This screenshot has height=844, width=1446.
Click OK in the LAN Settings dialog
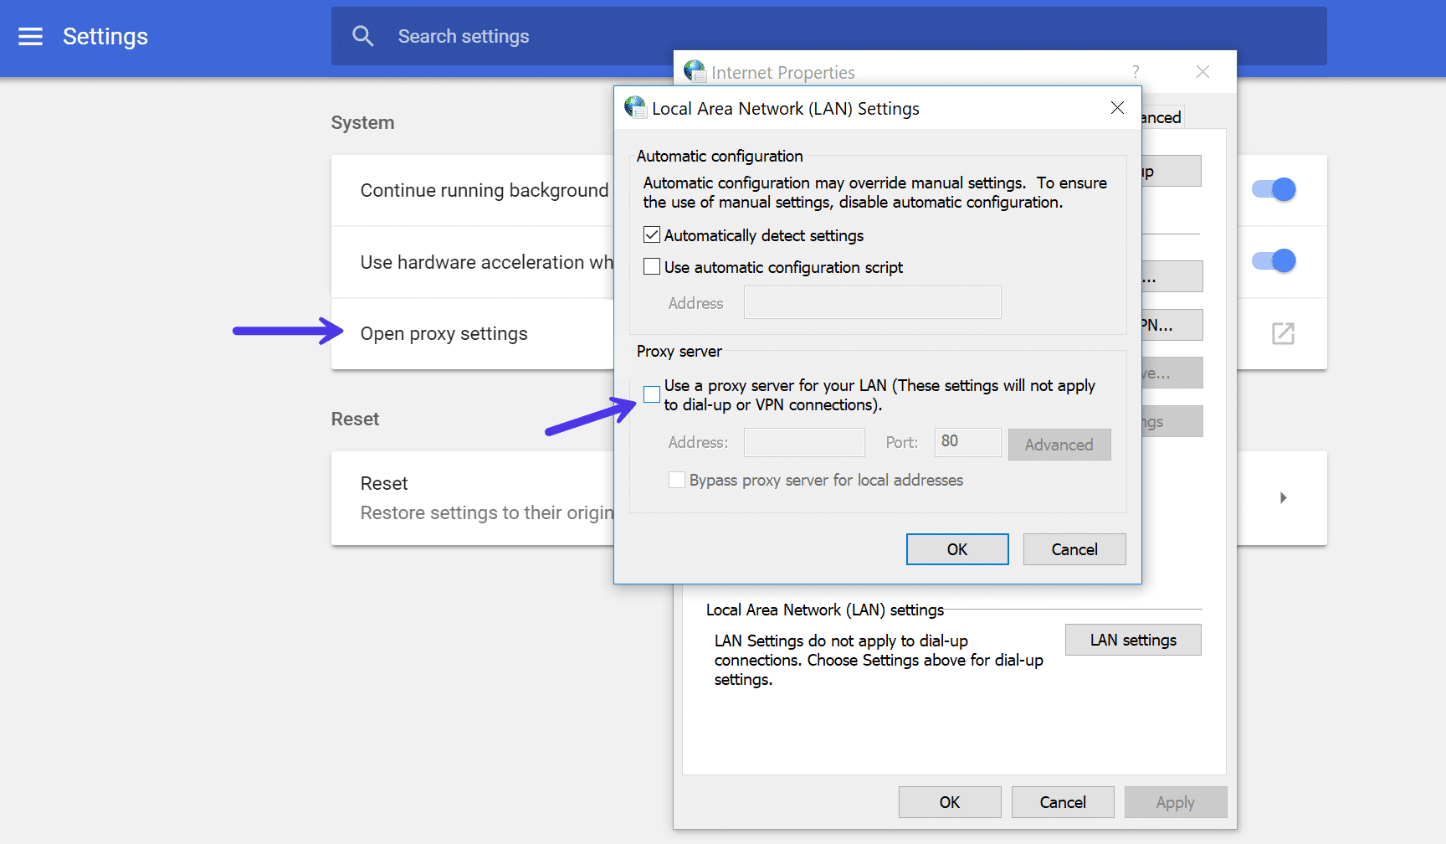[x=957, y=548]
